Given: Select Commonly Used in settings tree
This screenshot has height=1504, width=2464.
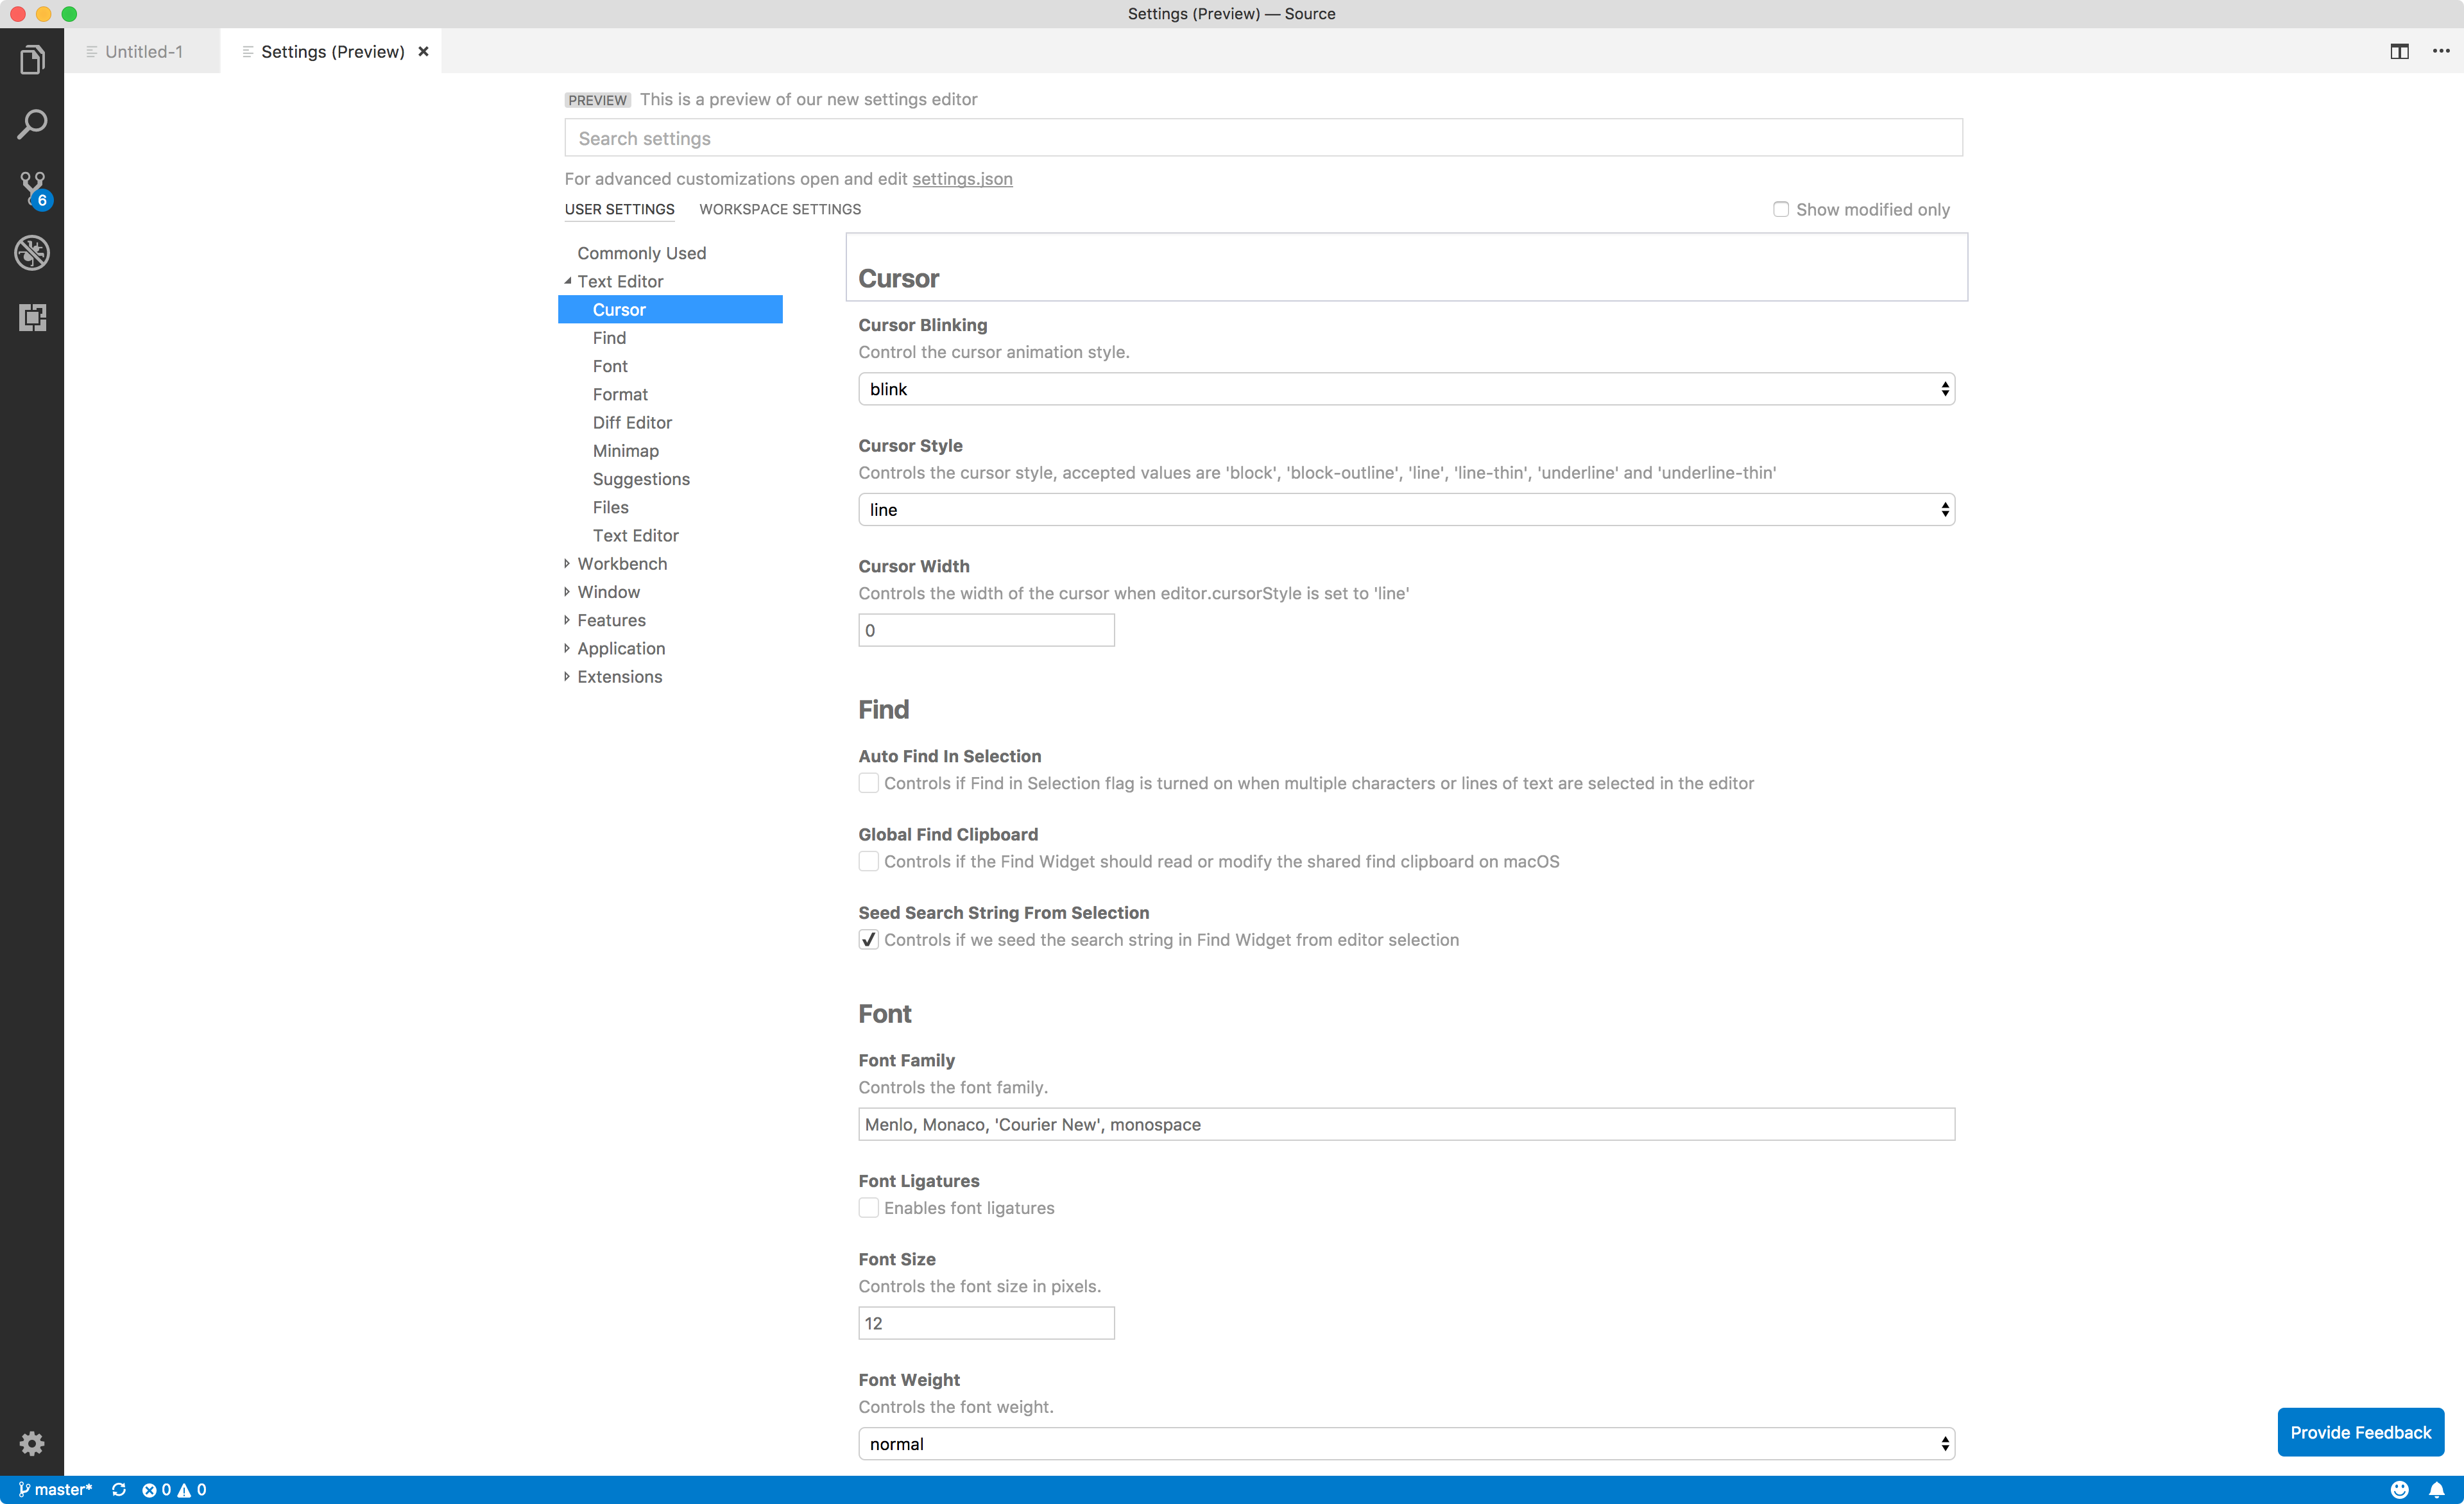Looking at the screenshot, I should pyautogui.click(x=641, y=253).
